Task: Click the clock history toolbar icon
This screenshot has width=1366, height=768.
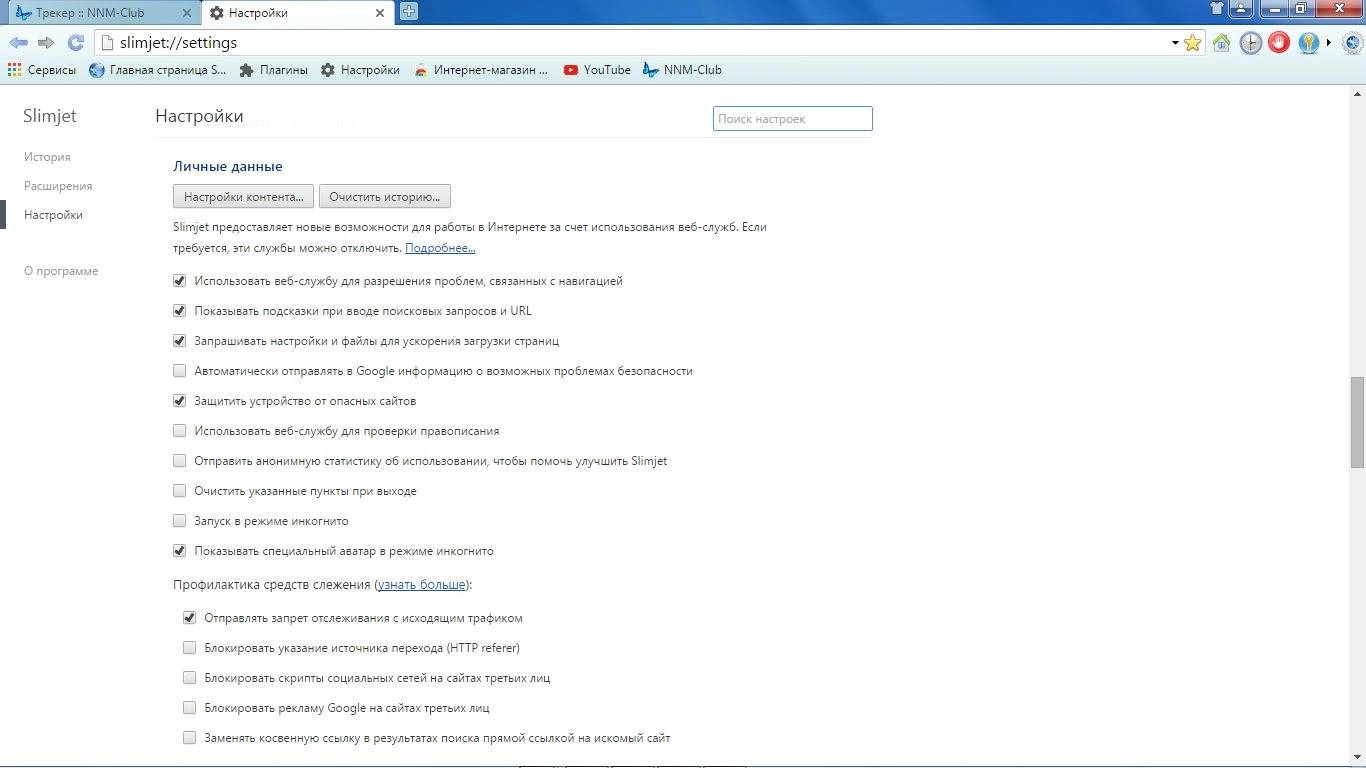Action: (1250, 43)
